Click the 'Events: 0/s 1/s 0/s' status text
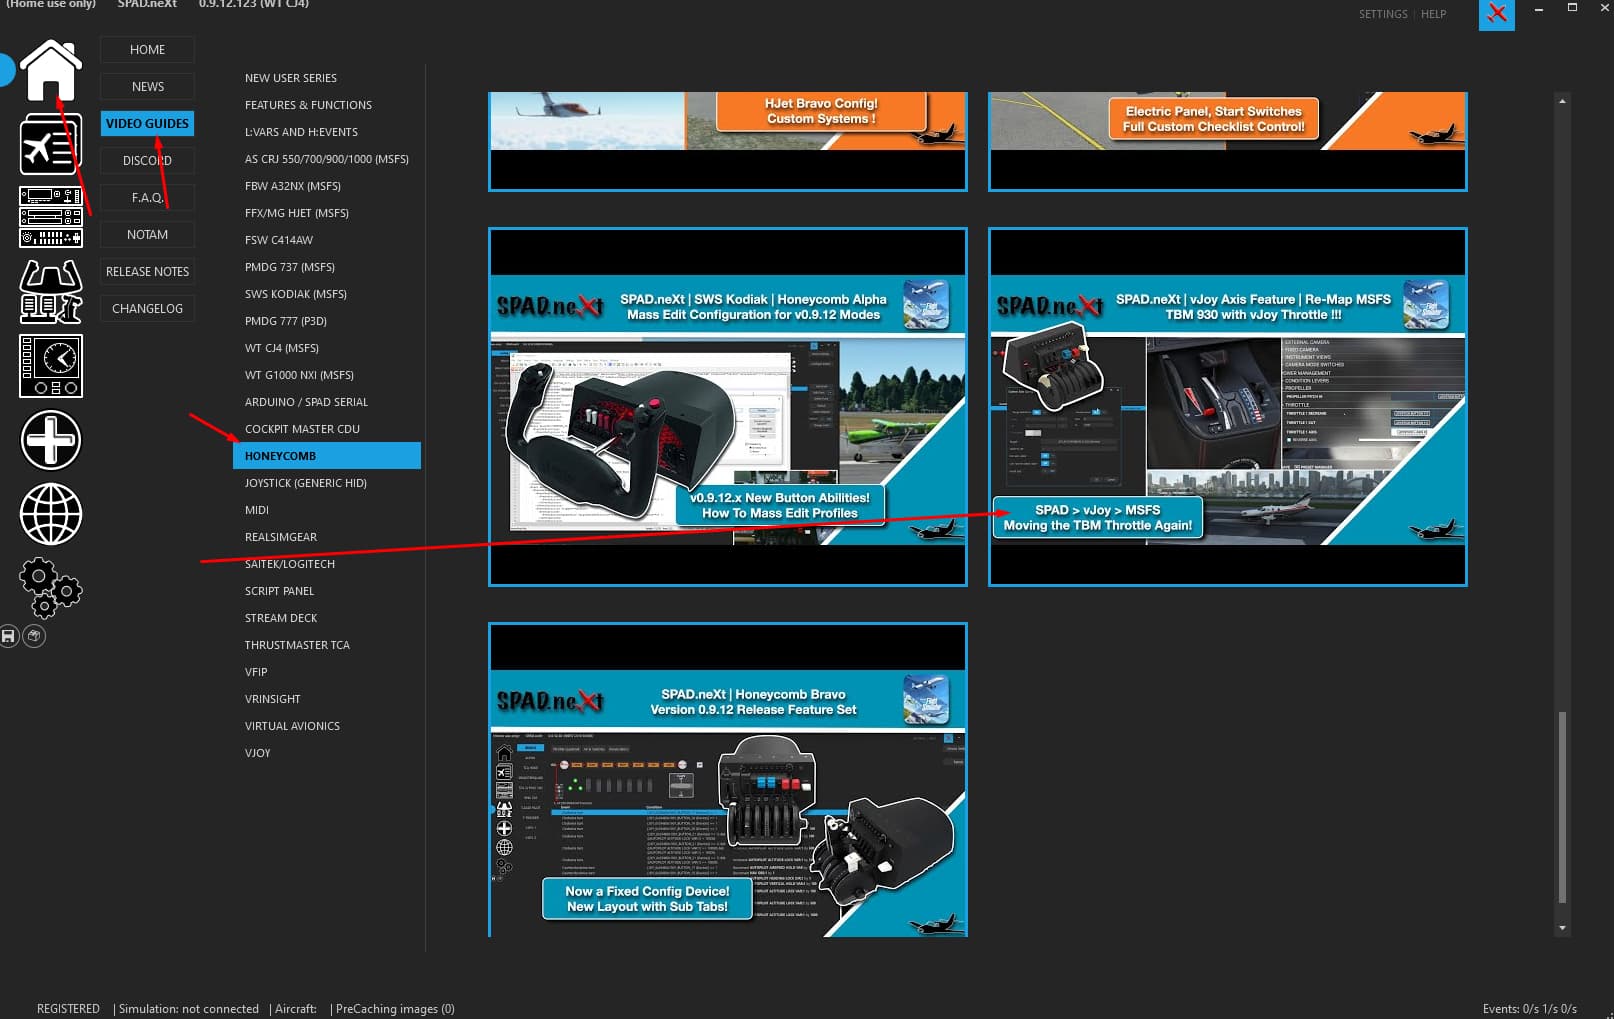 tap(1529, 1009)
